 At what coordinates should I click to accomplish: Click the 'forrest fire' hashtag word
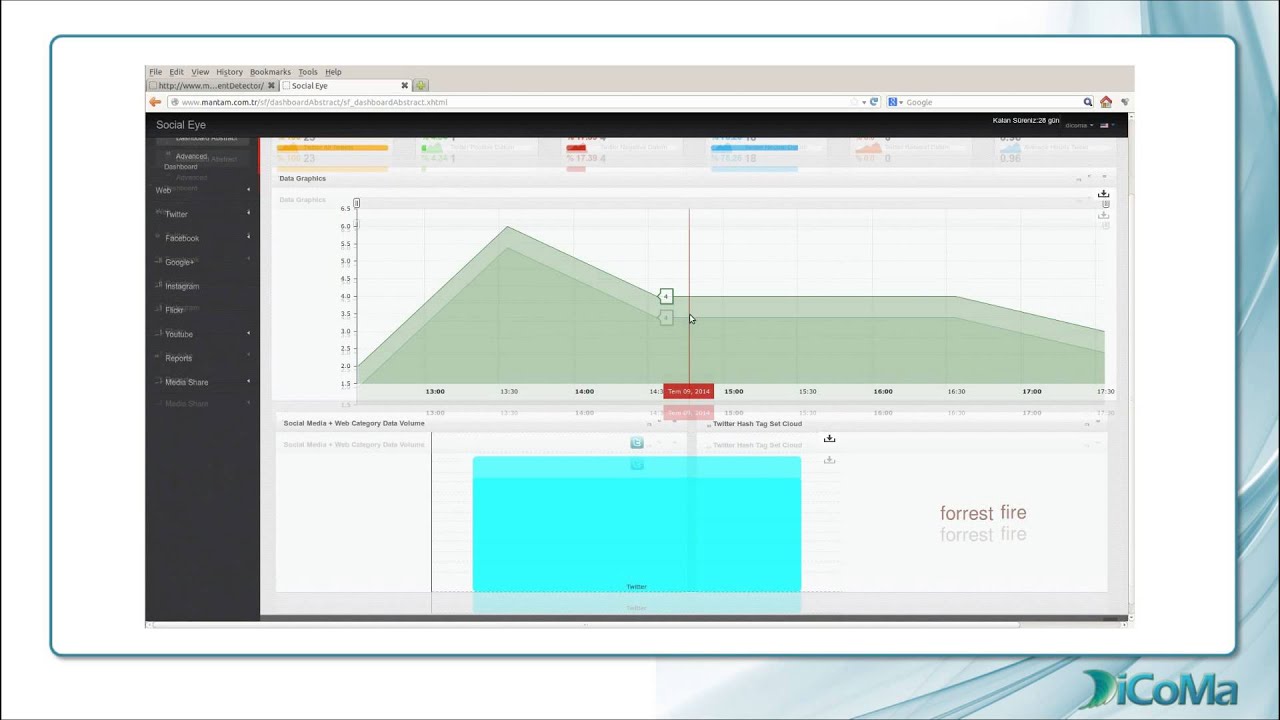tap(983, 513)
